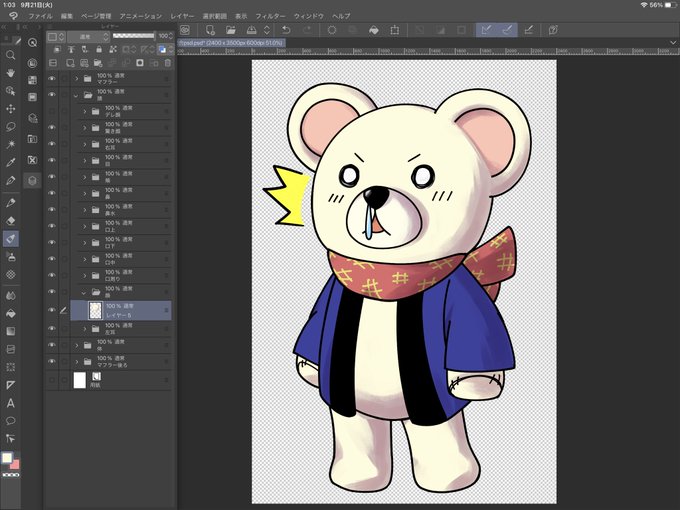Expand the マフラー後ろ layer folder
680x510 pixels.
77,362
